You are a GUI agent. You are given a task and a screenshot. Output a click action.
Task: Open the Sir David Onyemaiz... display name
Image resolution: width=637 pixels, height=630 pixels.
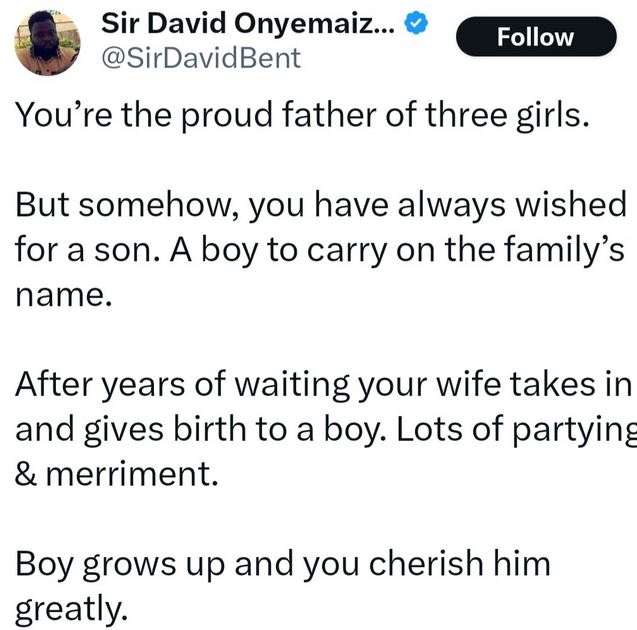pos(248,24)
